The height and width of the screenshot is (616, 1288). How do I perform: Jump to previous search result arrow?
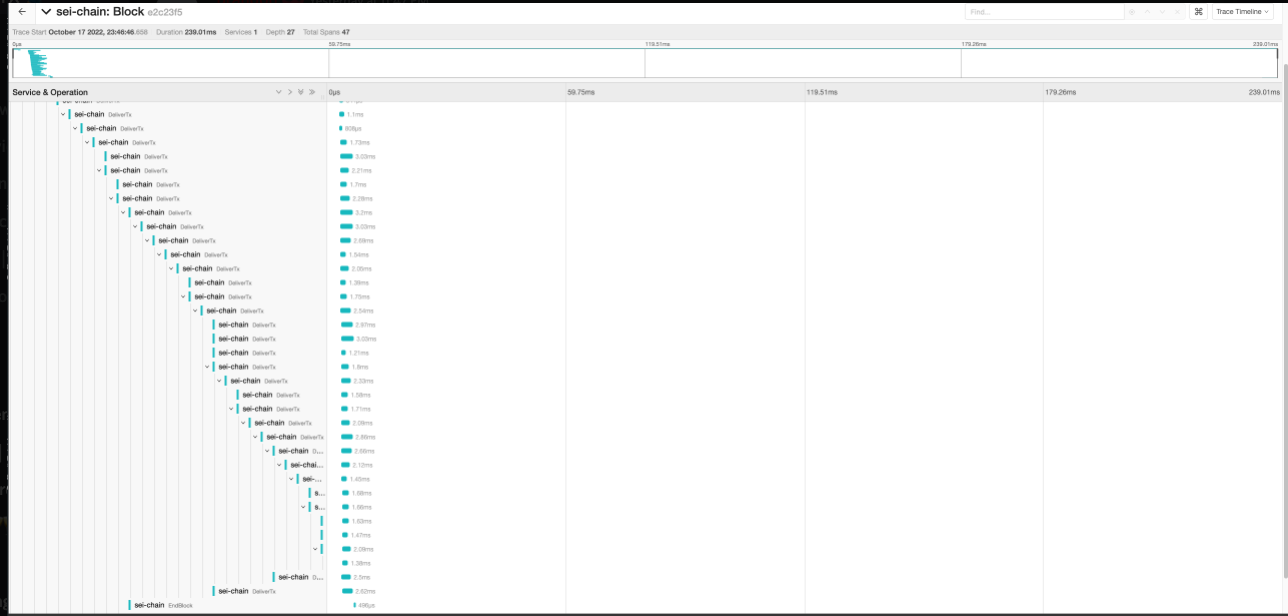(1149, 12)
